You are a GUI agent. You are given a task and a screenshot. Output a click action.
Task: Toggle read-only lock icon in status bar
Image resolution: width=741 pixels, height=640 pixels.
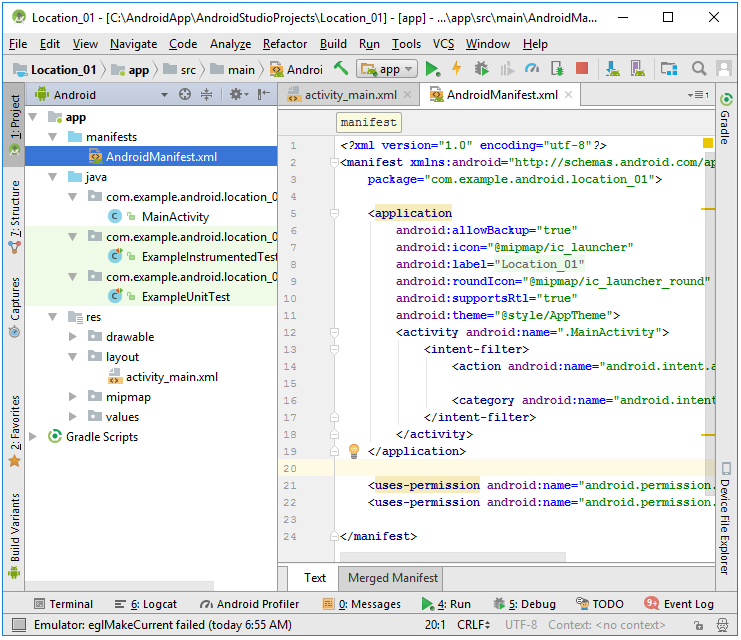click(698, 625)
